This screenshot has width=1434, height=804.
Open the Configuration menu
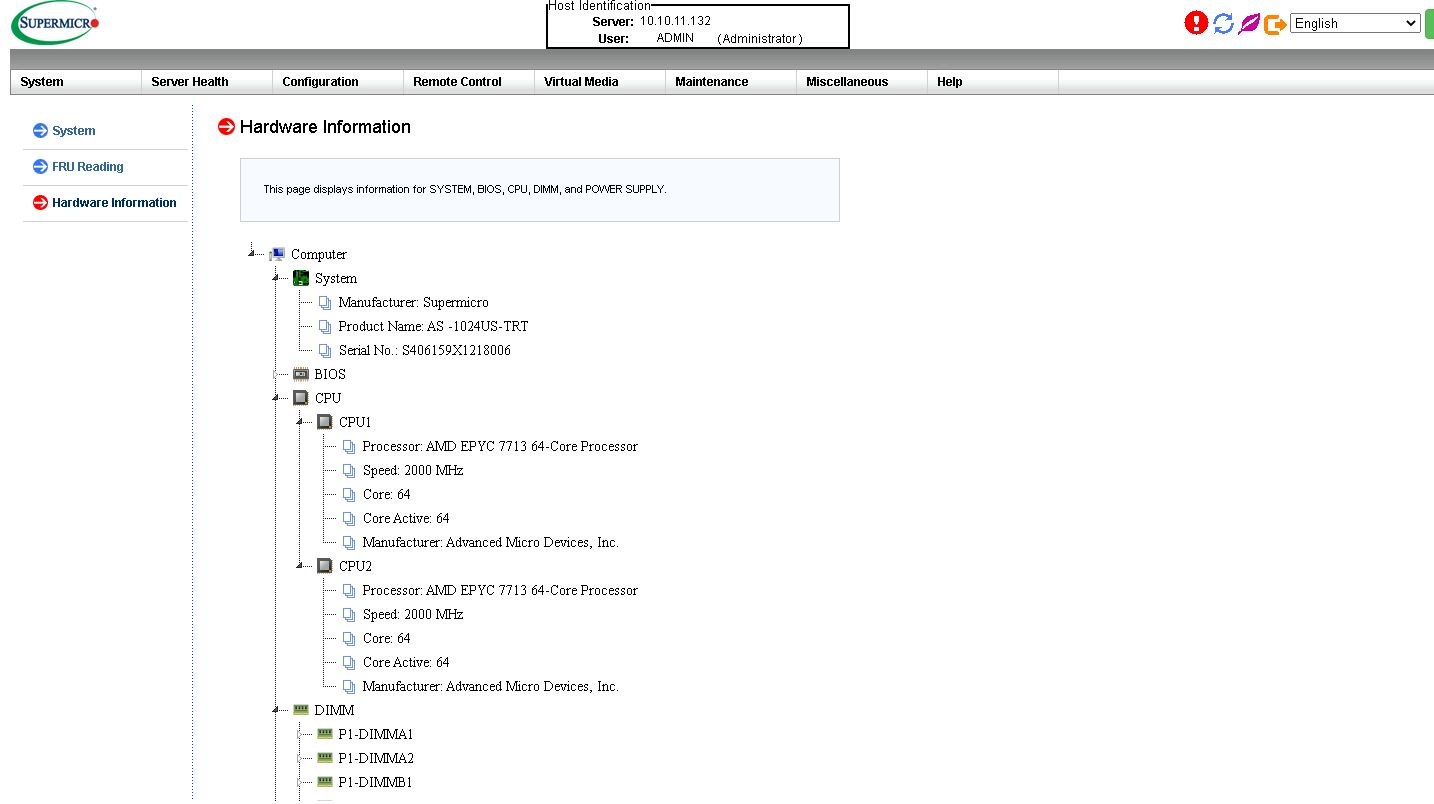(x=338, y=82)
